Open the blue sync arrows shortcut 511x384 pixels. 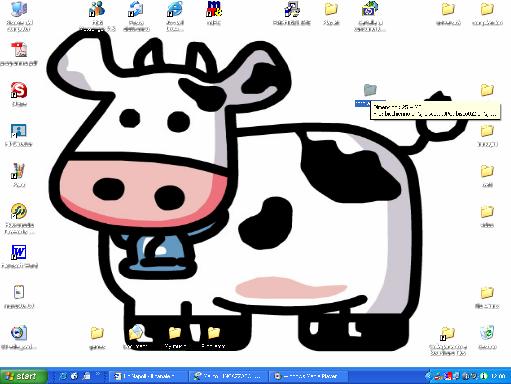pos(136,9)
